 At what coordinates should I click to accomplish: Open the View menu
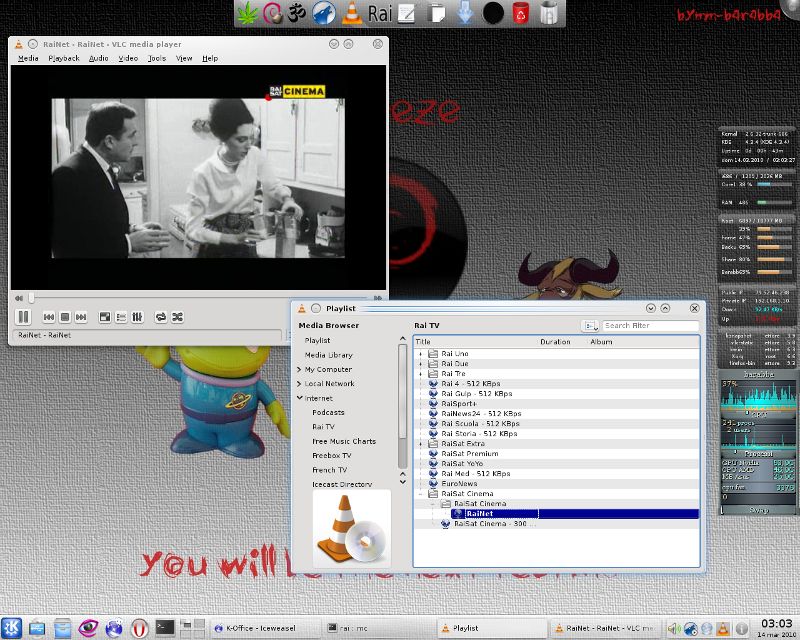[184, 58]
